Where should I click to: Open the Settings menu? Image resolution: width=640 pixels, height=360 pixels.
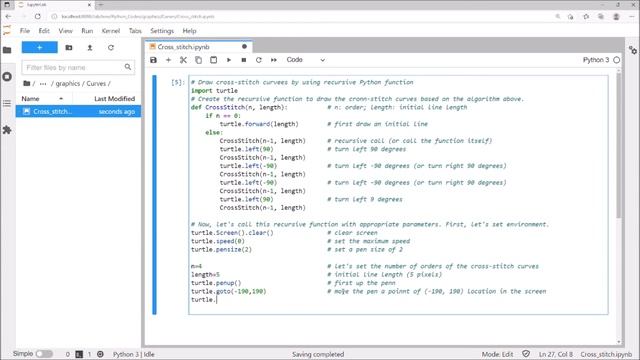tap(162, 31)
